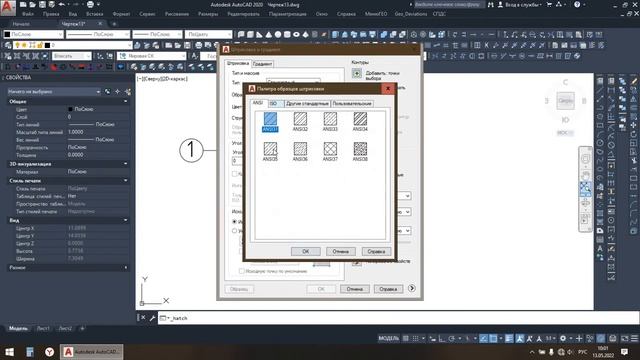
Task: Click the Save icon in quick access toolbar
Action: click(x=42, y=4)
